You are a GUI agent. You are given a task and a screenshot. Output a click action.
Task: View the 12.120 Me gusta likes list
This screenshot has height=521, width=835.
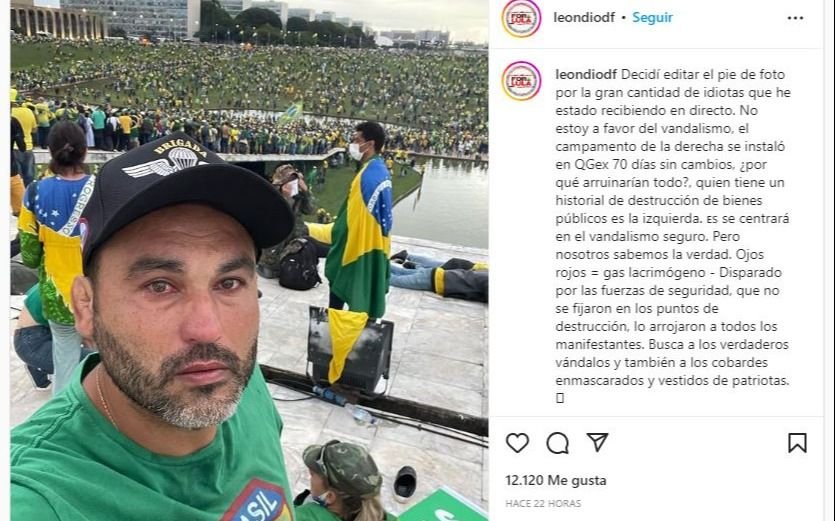[556, 480]
